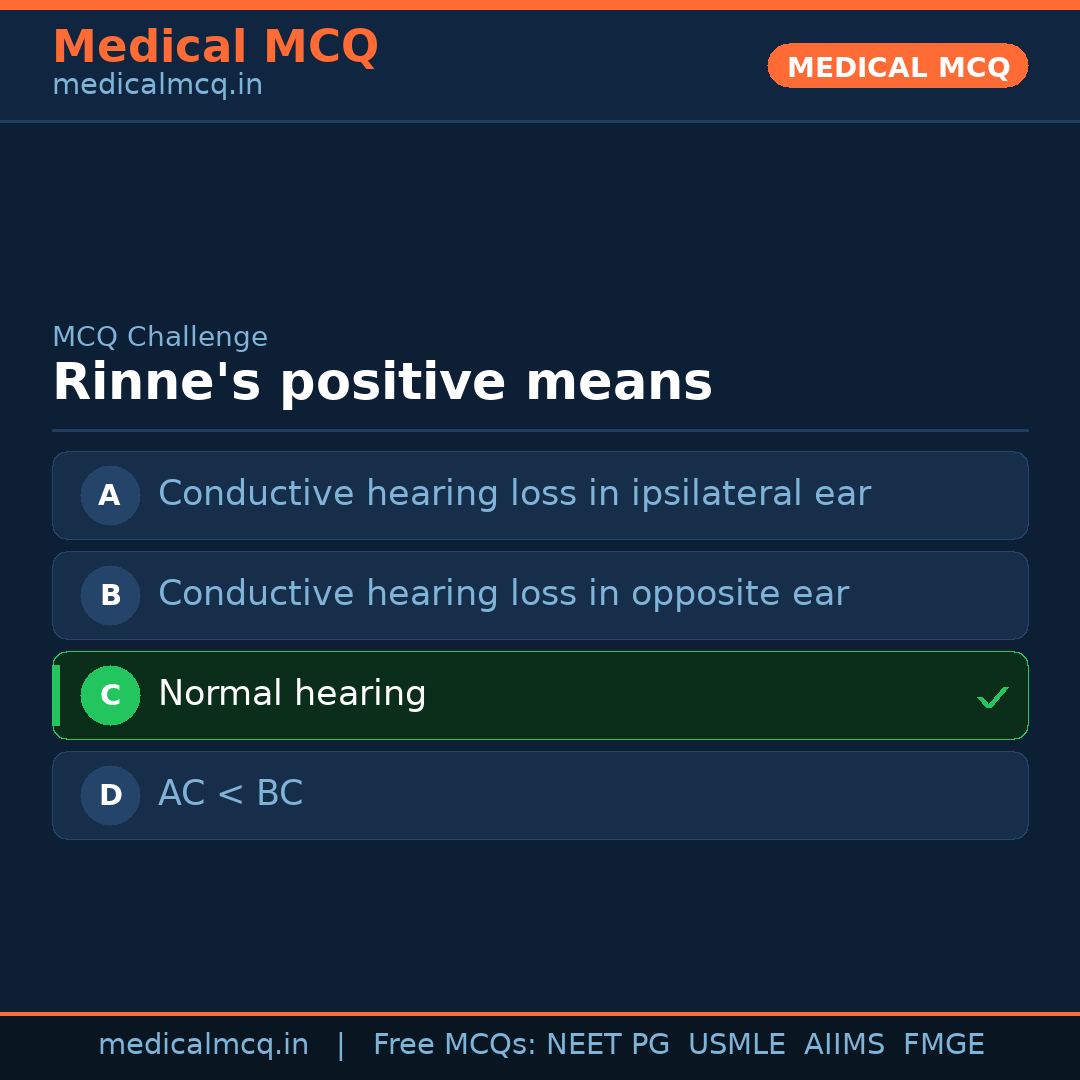Open the Medical MCQ title logo

tap(215, 47)
